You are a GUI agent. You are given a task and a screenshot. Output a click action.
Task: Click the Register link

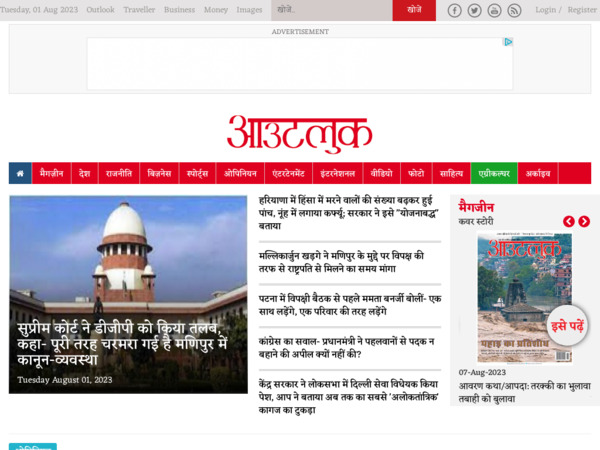click(582, 10)
